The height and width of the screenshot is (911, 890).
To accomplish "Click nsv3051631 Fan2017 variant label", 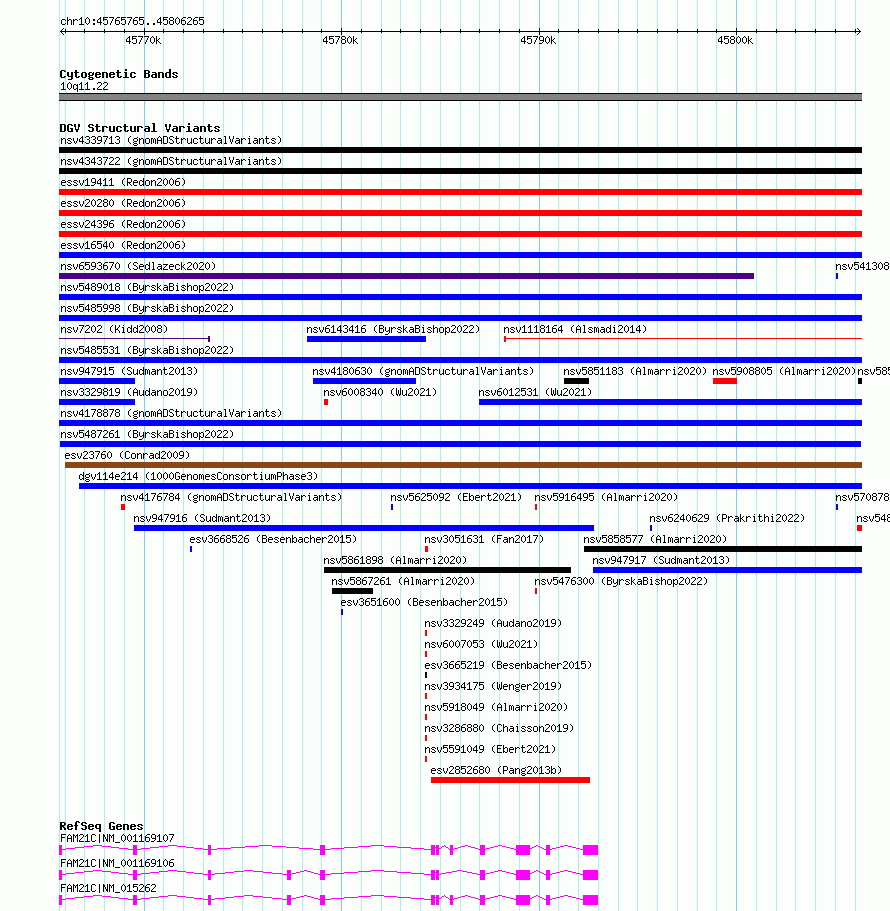I will pyautogui.click(x=484, y=539).
